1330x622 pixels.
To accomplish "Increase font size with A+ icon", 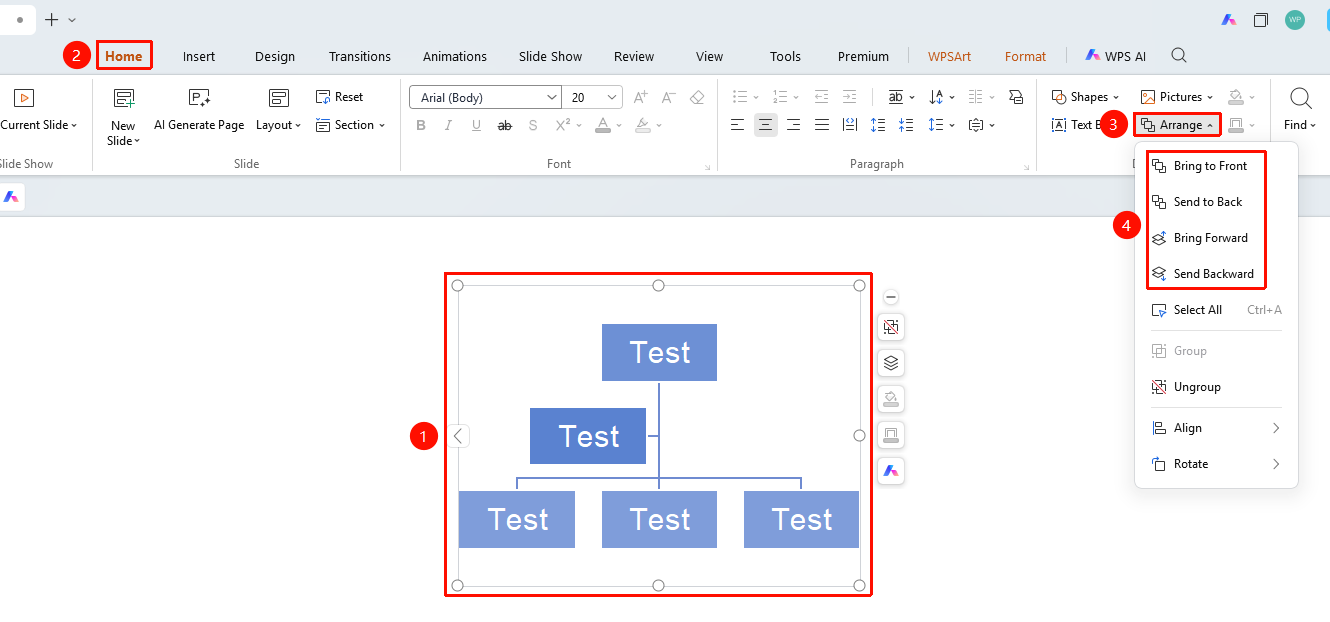I will click(x=641, y=97).
